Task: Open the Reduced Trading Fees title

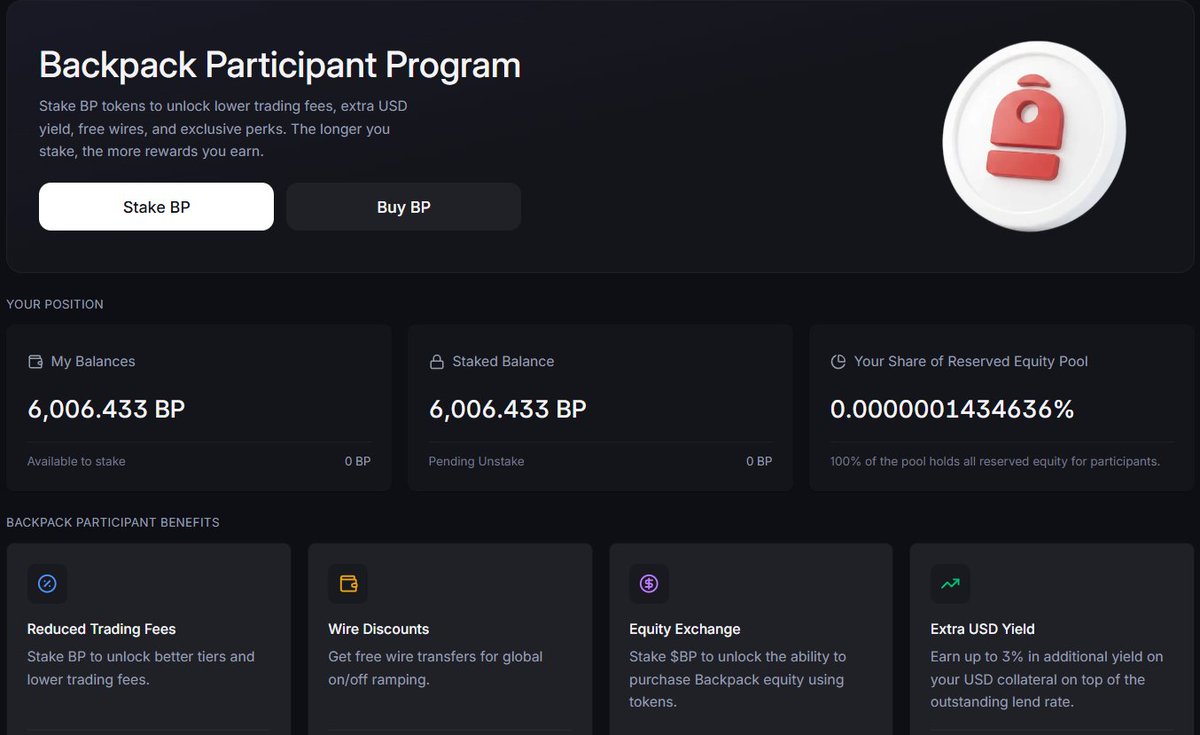Action: 101,629
